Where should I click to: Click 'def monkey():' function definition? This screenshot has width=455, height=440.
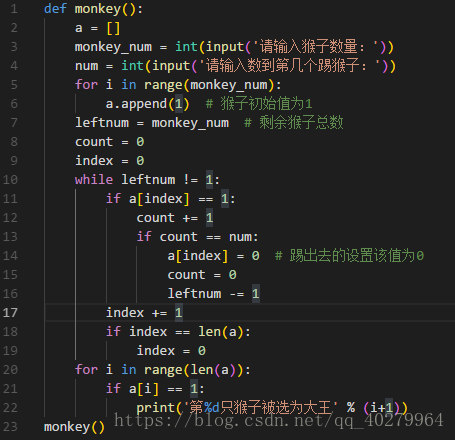tap(93, 9)
